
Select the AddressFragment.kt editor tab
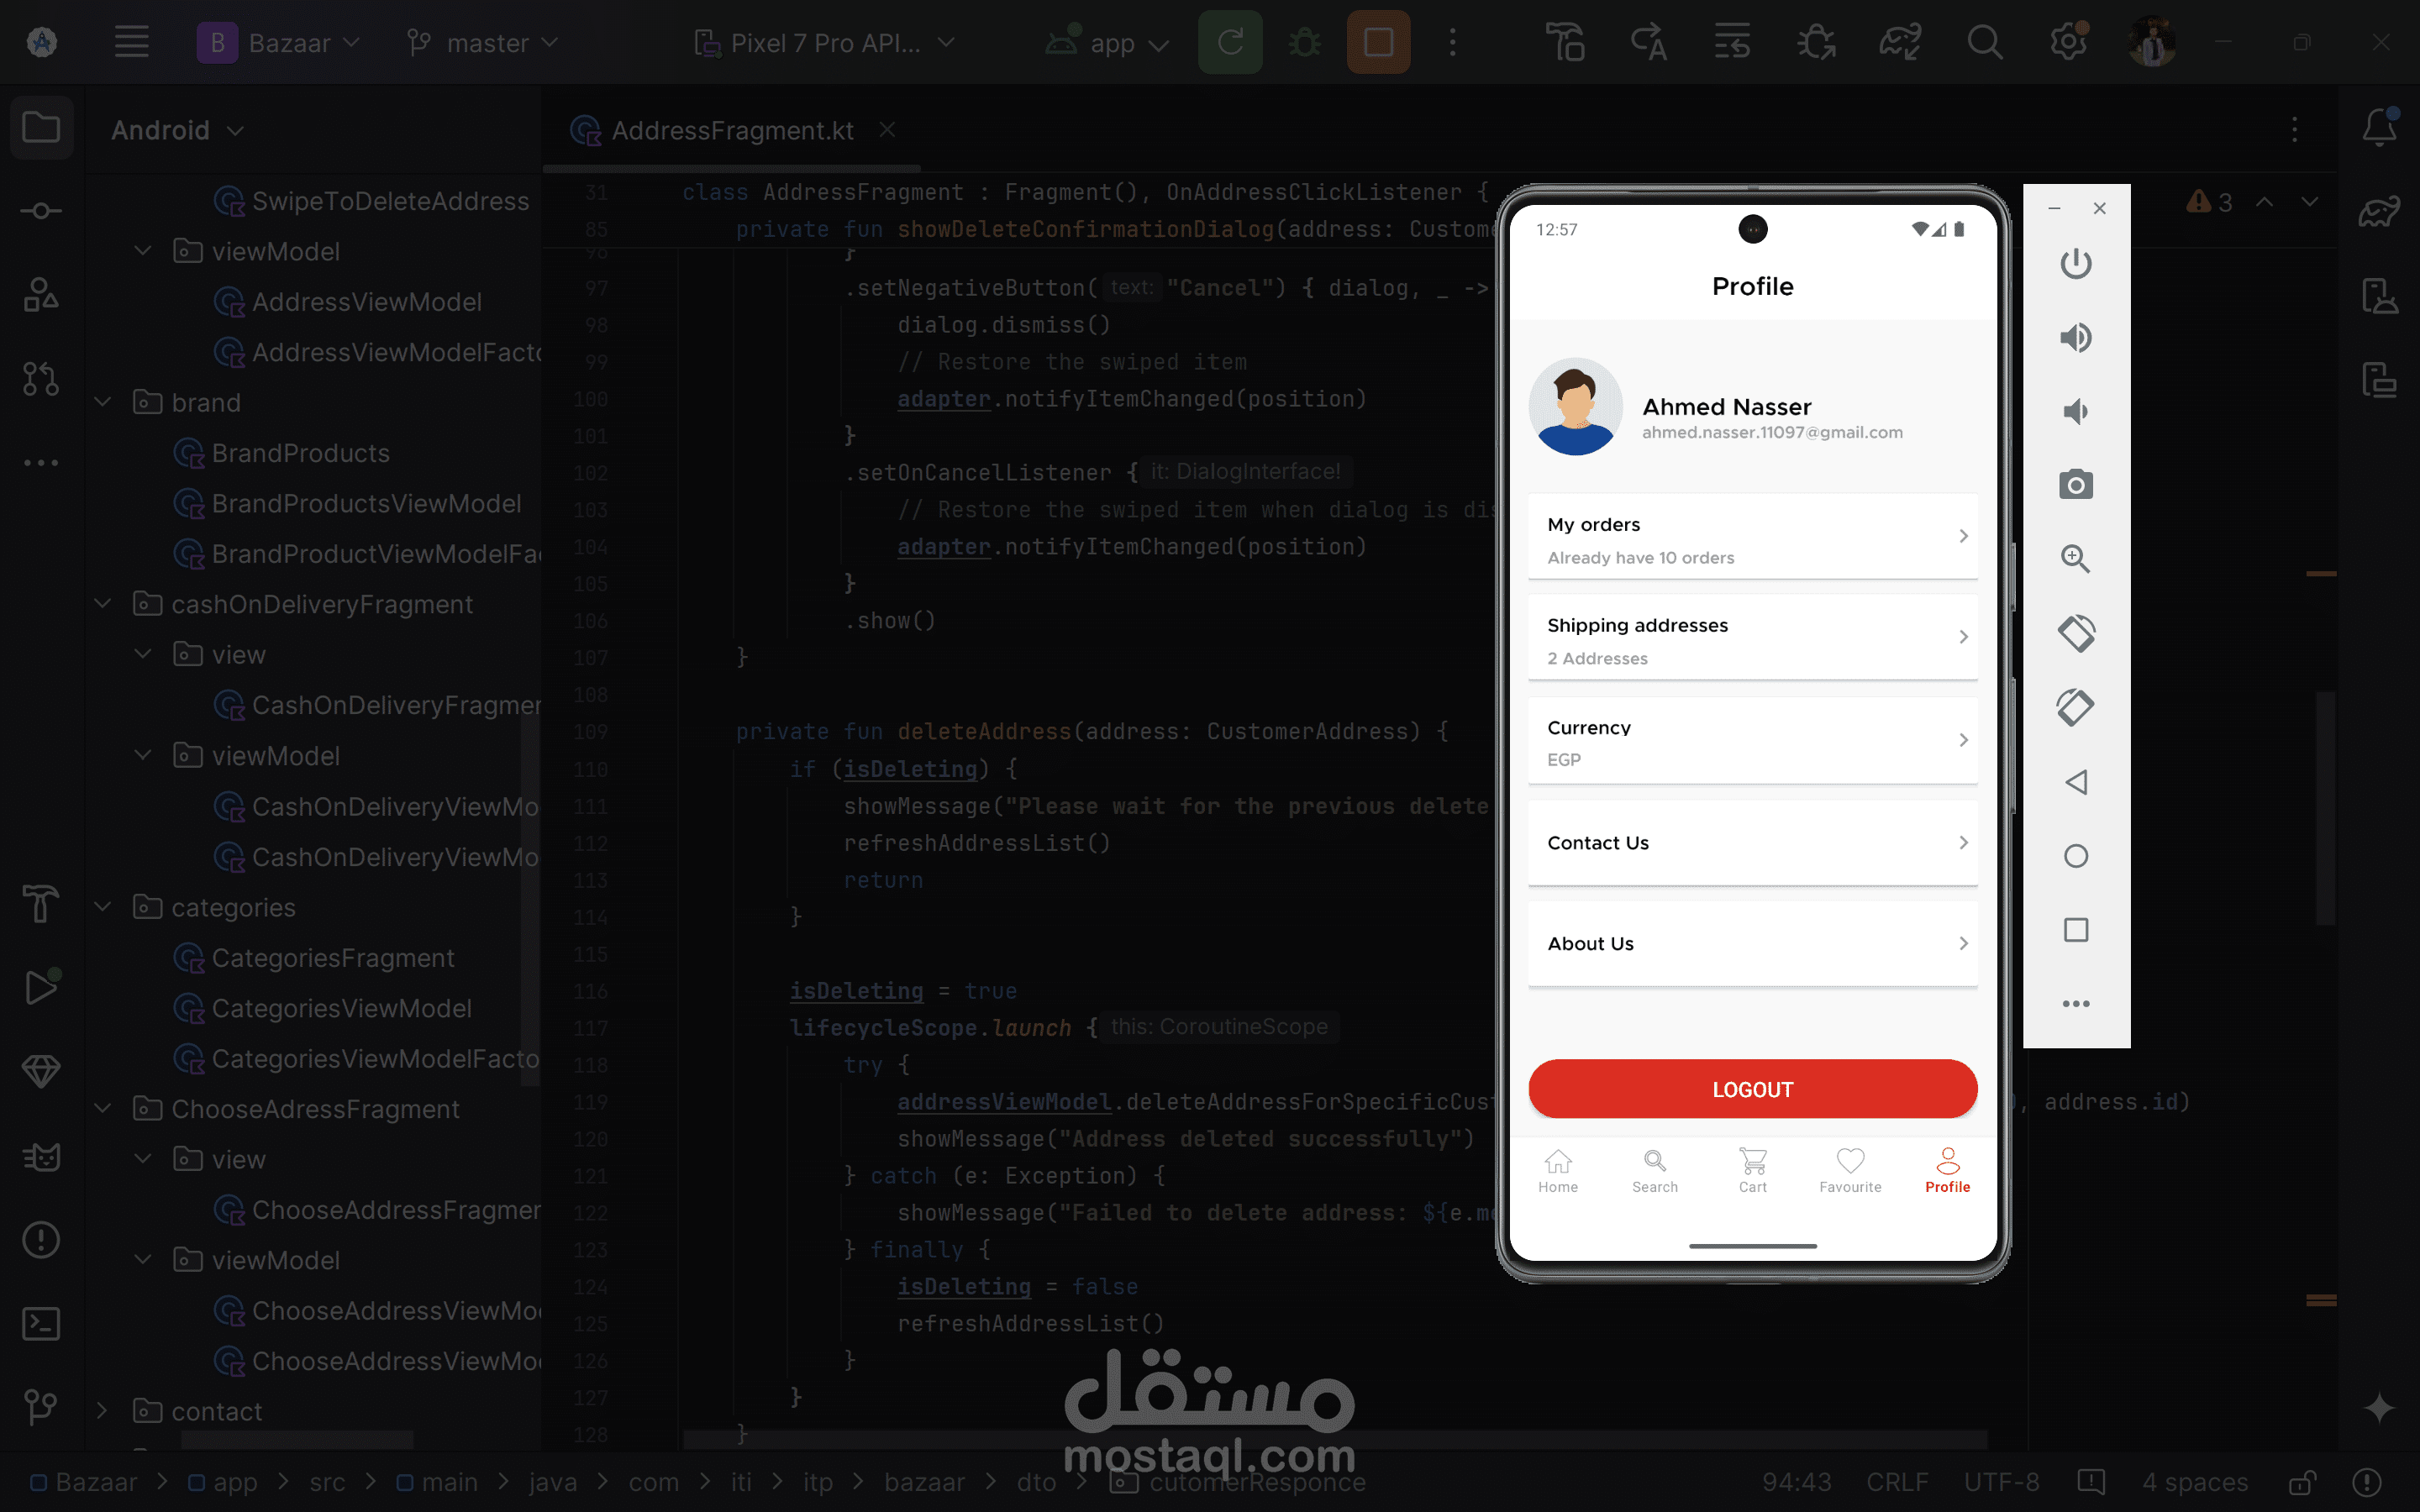[x=731, y=131]
